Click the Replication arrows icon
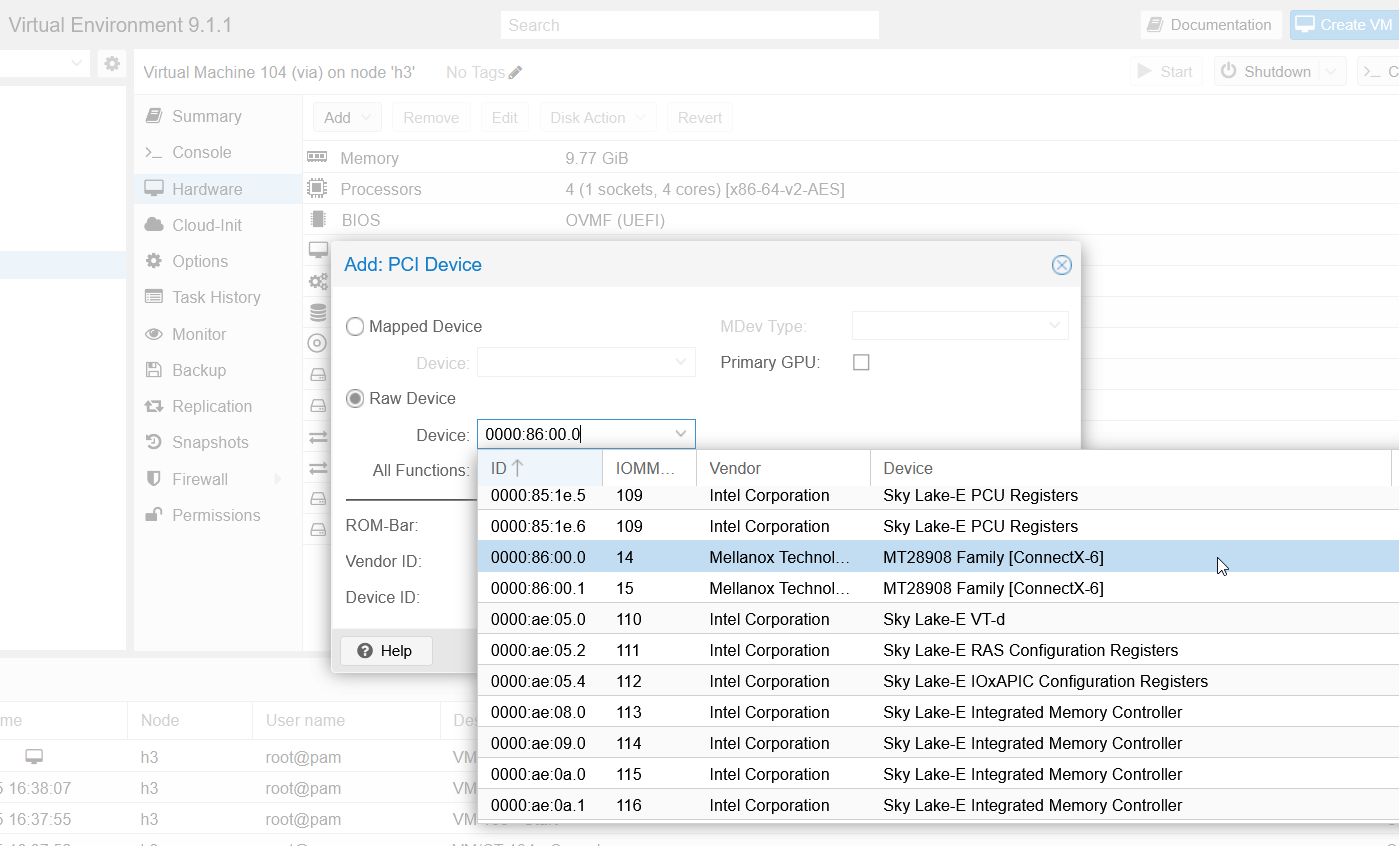Viewport: 1399px width, 846px height. tap(154, 406)
